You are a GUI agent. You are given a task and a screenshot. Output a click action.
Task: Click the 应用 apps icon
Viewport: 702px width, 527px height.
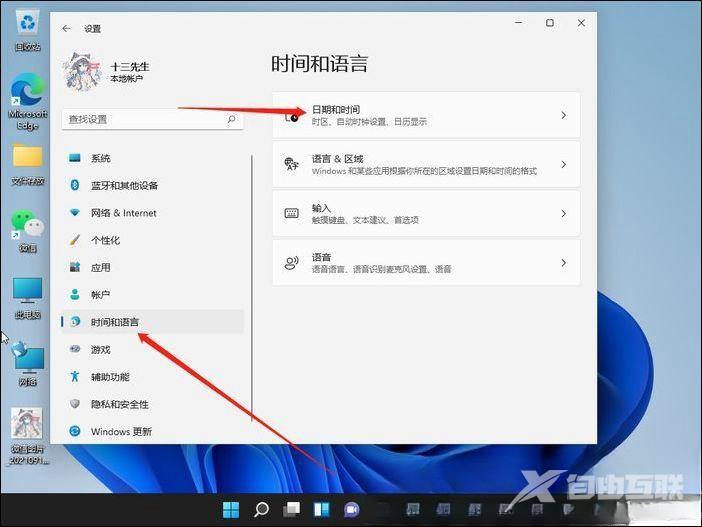click(75, 267)
